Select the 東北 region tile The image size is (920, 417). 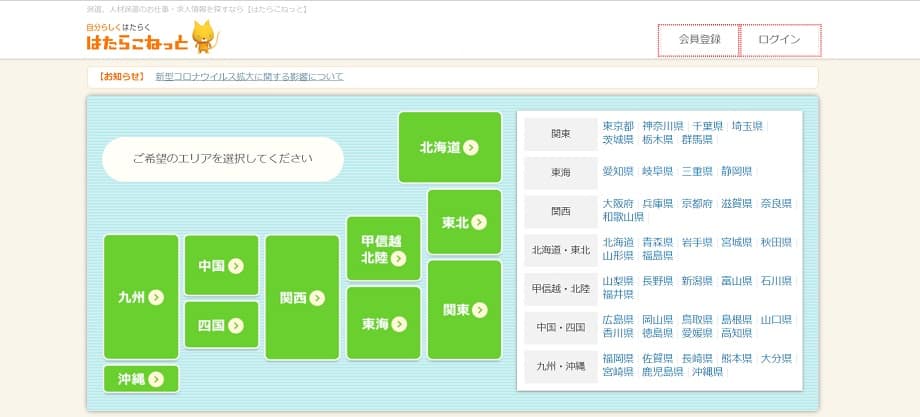tap(464, 222)
